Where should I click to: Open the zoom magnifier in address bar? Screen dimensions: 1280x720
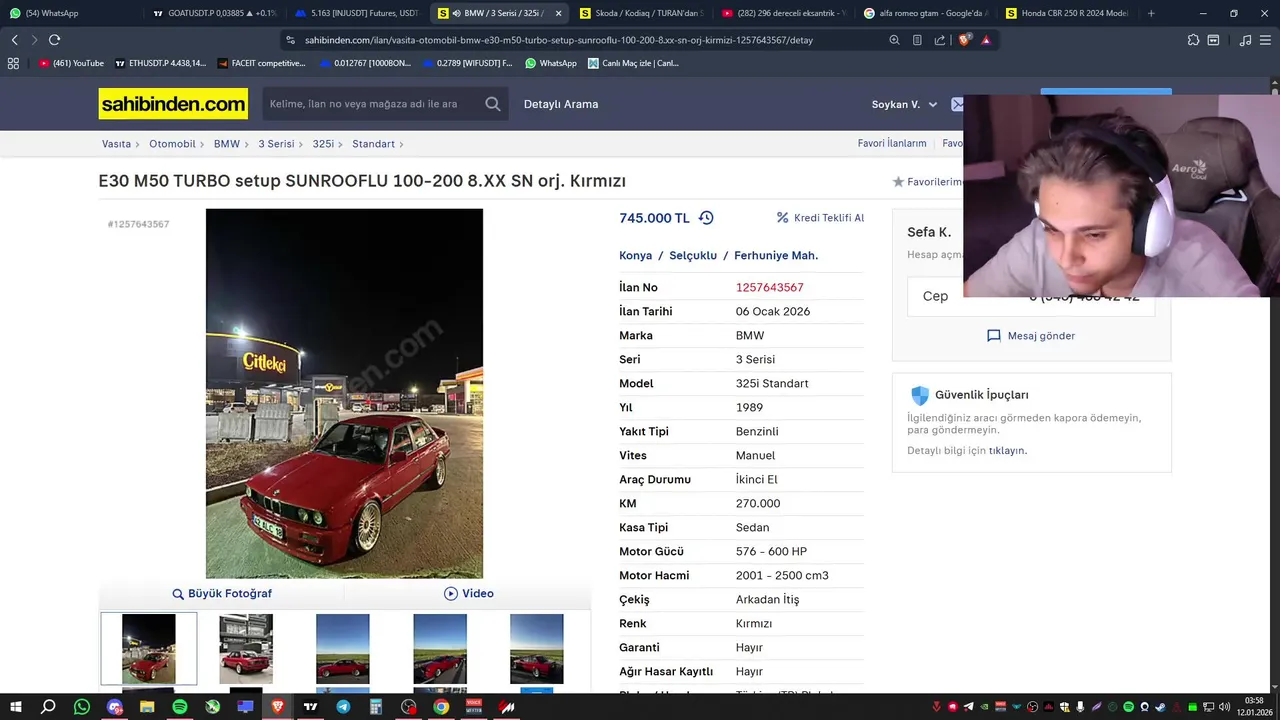[x=895, y=40]
